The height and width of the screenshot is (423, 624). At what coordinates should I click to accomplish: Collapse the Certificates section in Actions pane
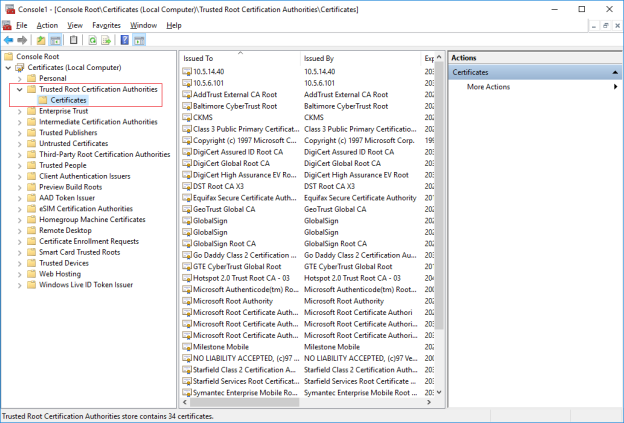[x=615, y=73]
